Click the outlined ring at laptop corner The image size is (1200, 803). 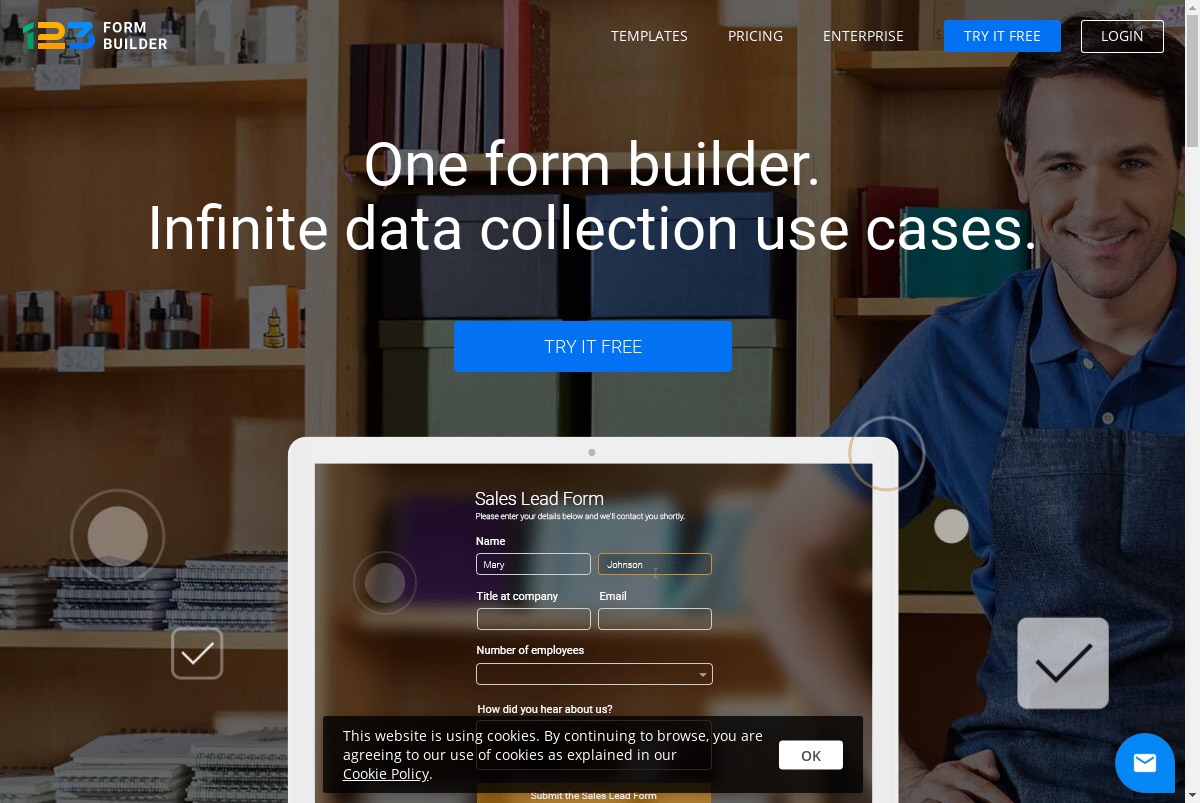(887, 453)
